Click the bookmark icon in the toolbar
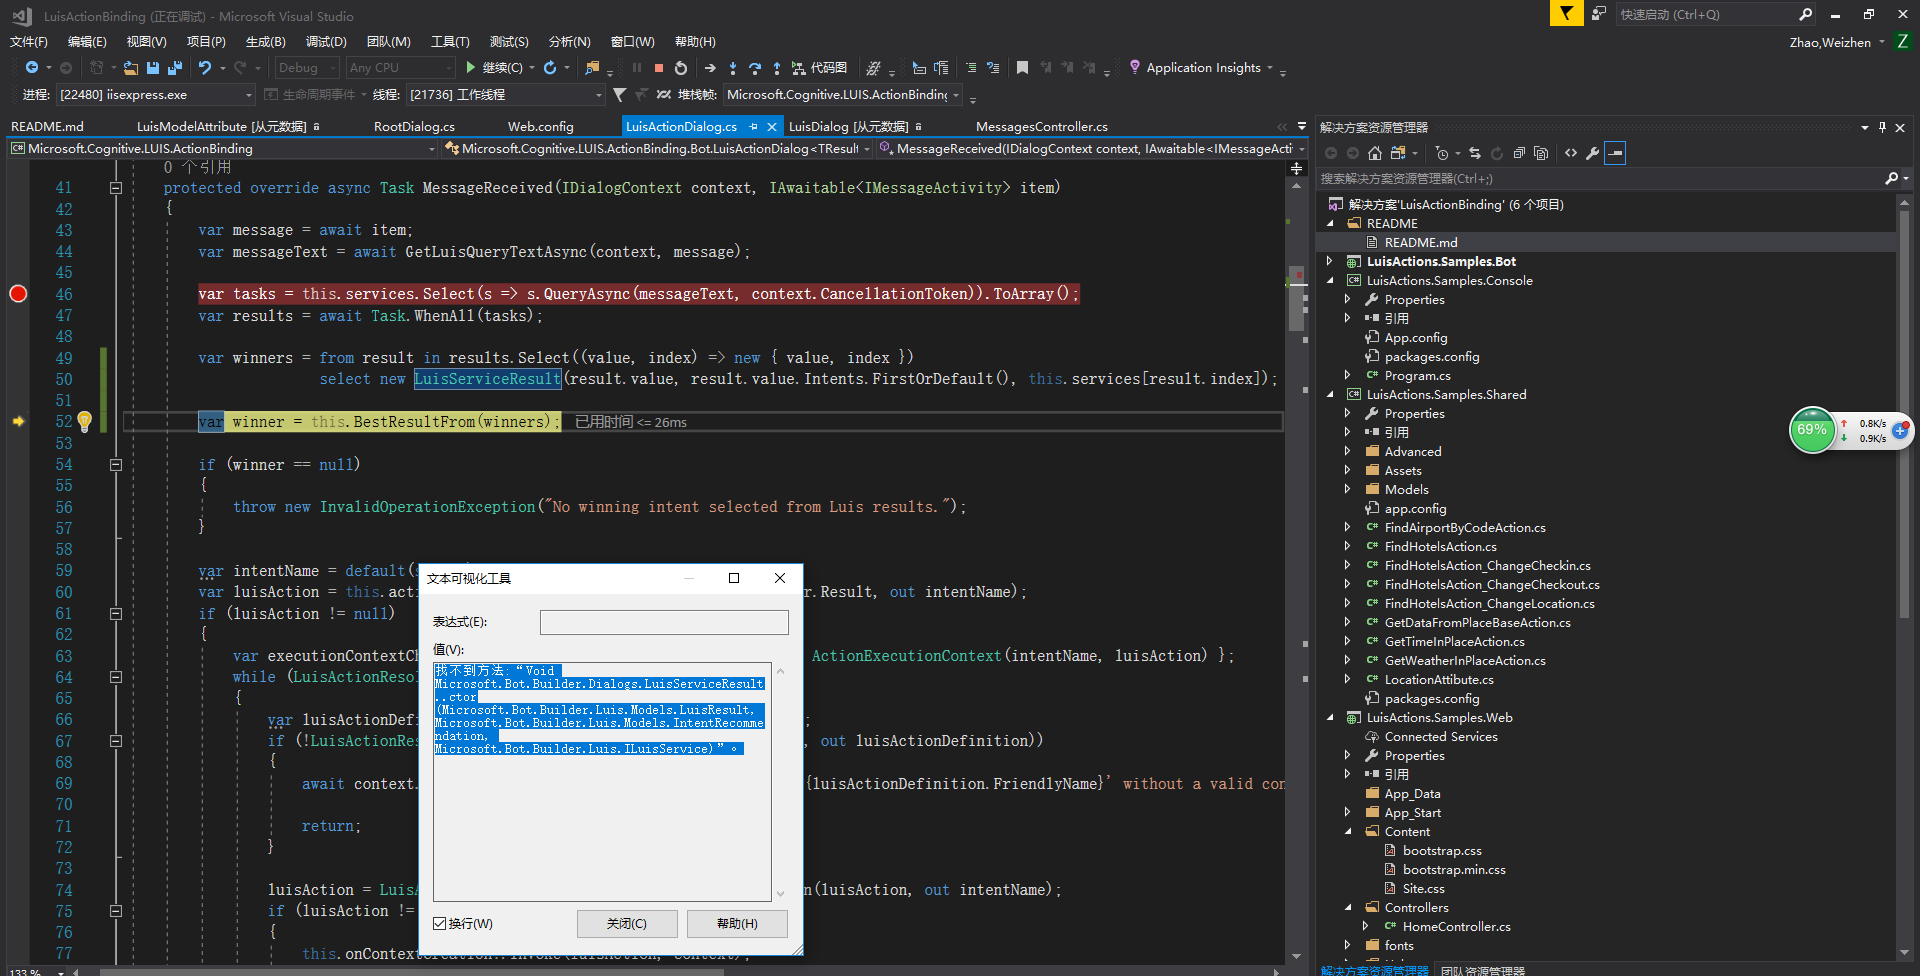This screenshot has width=1920, height=976. [1022, 68]
